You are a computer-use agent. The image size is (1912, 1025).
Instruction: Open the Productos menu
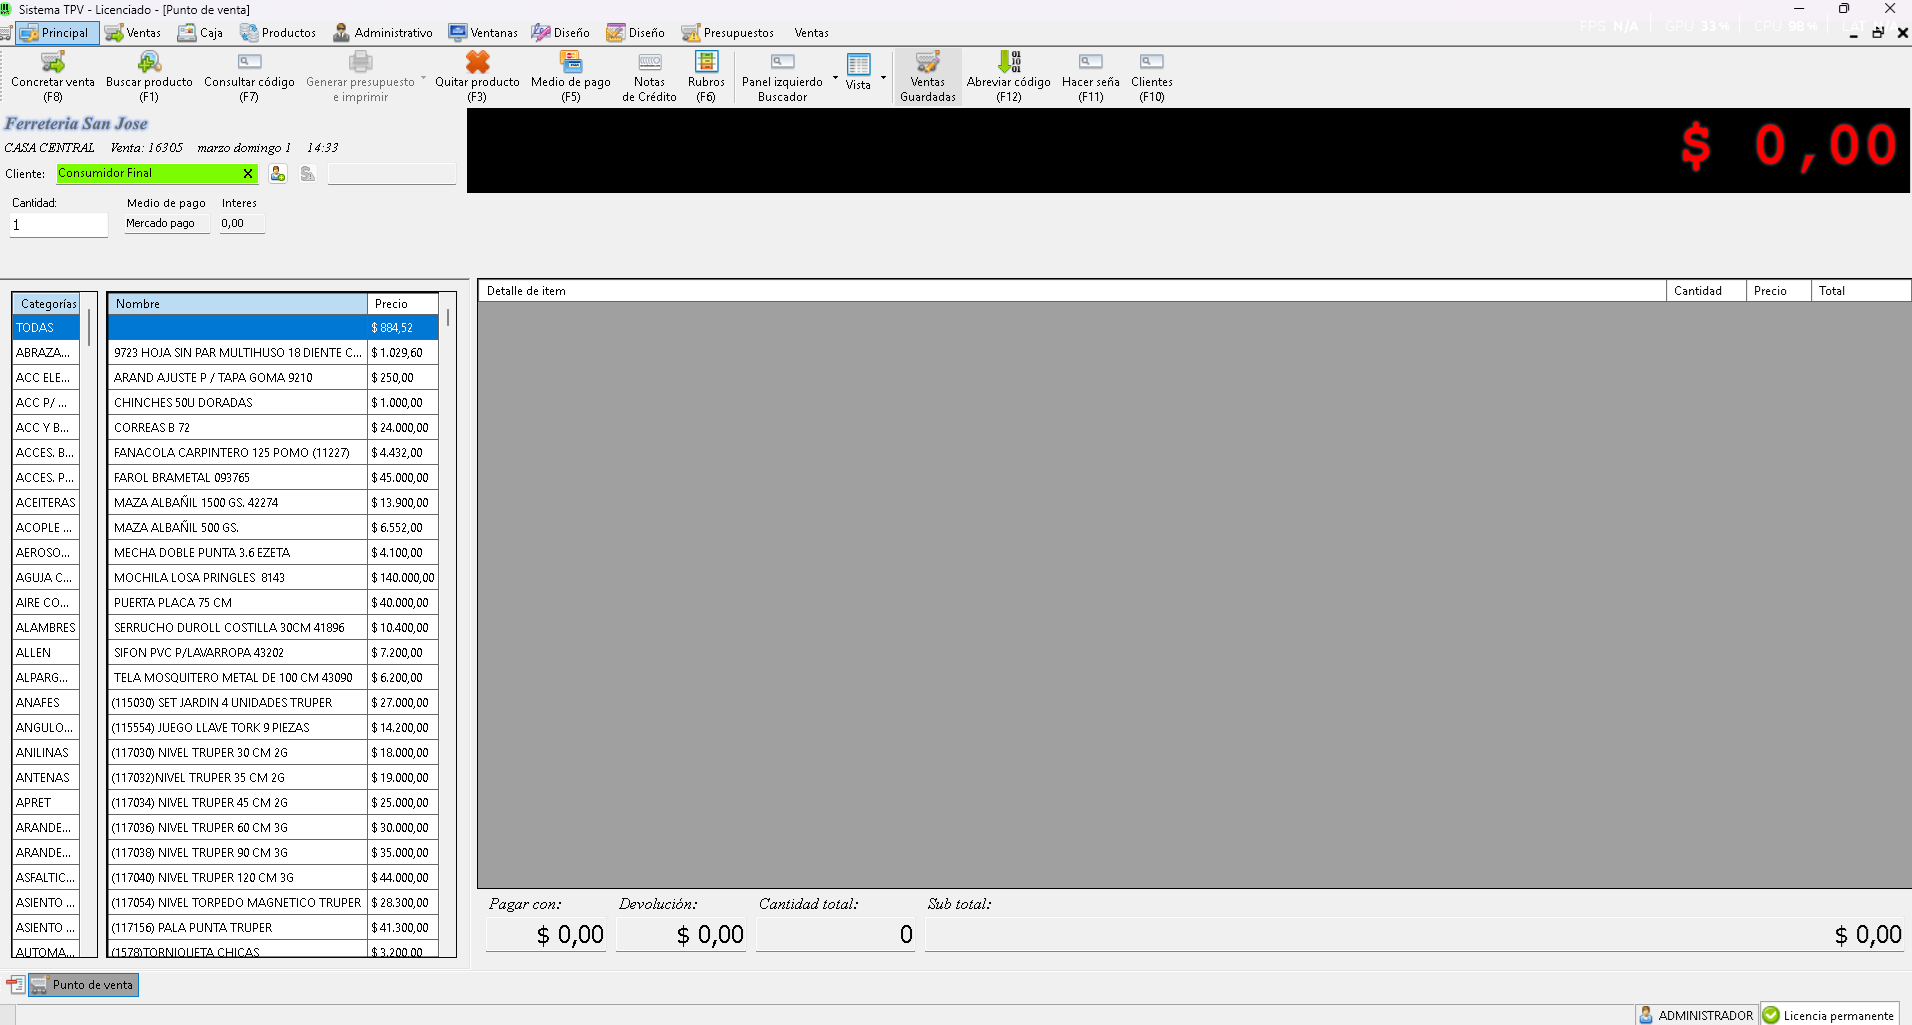(278, 33)
